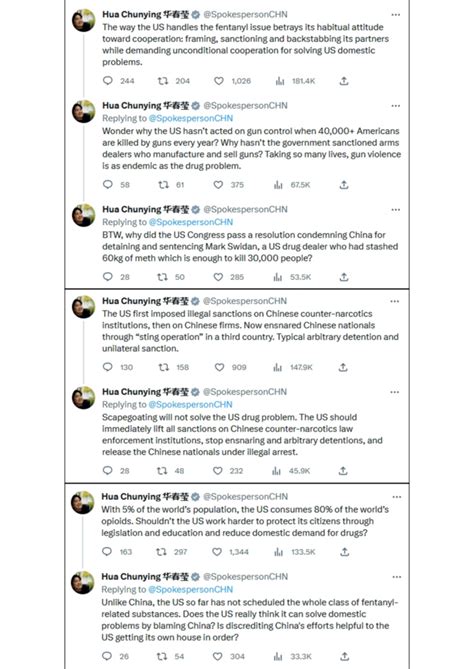Open profile avatar on illegal sanctions tweet

coord(83,306)
